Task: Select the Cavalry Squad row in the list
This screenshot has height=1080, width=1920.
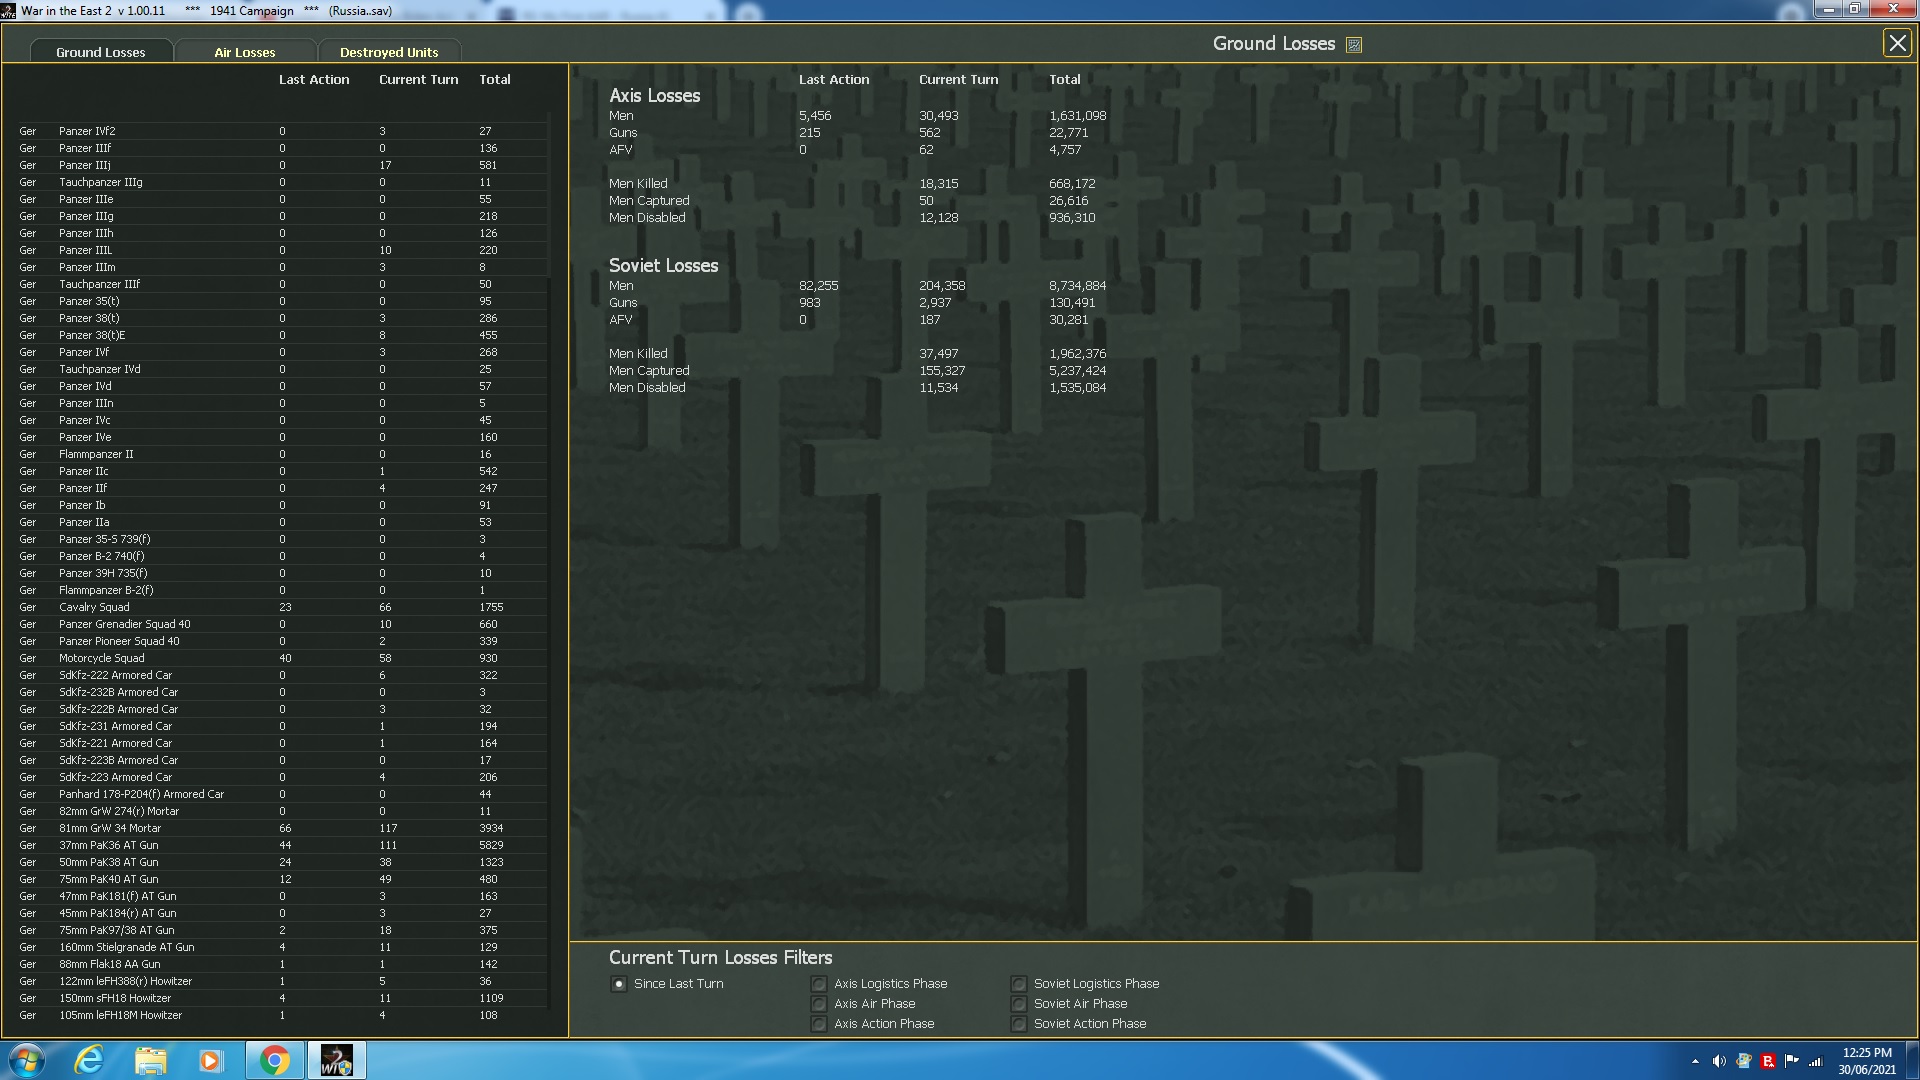Action: (93, 607)
